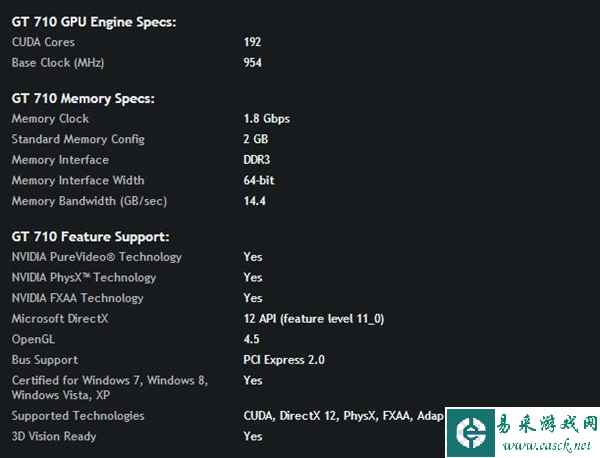Open the www.easck.net watermark link
The width and height of the screenshot is (600, 458).
pos(548,446)
